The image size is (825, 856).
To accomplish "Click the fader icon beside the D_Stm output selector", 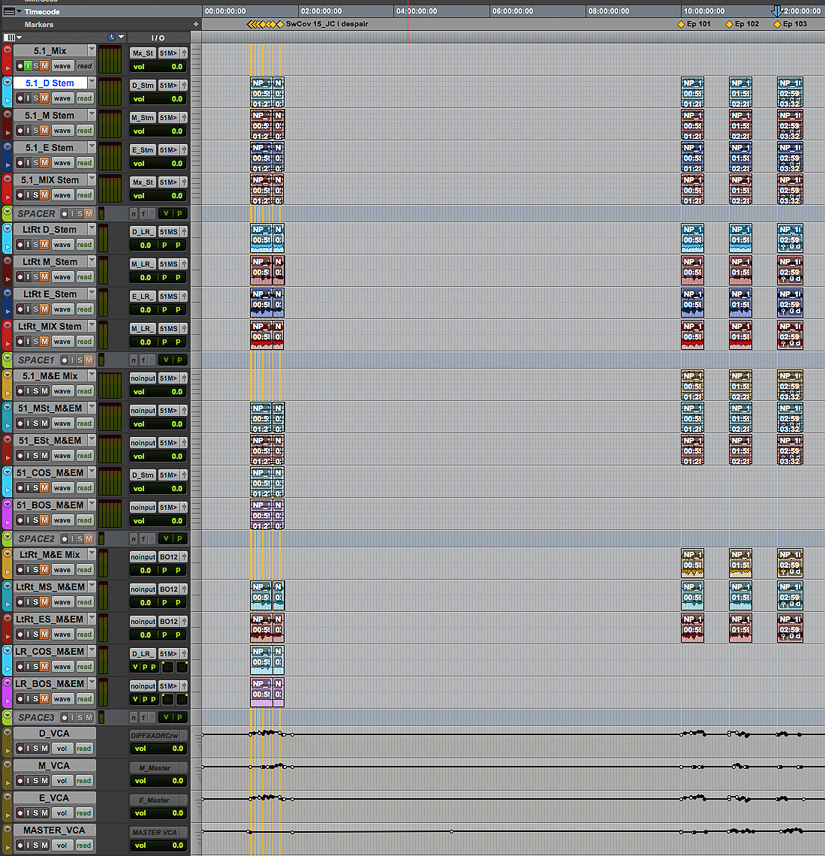I will [185, 84].
